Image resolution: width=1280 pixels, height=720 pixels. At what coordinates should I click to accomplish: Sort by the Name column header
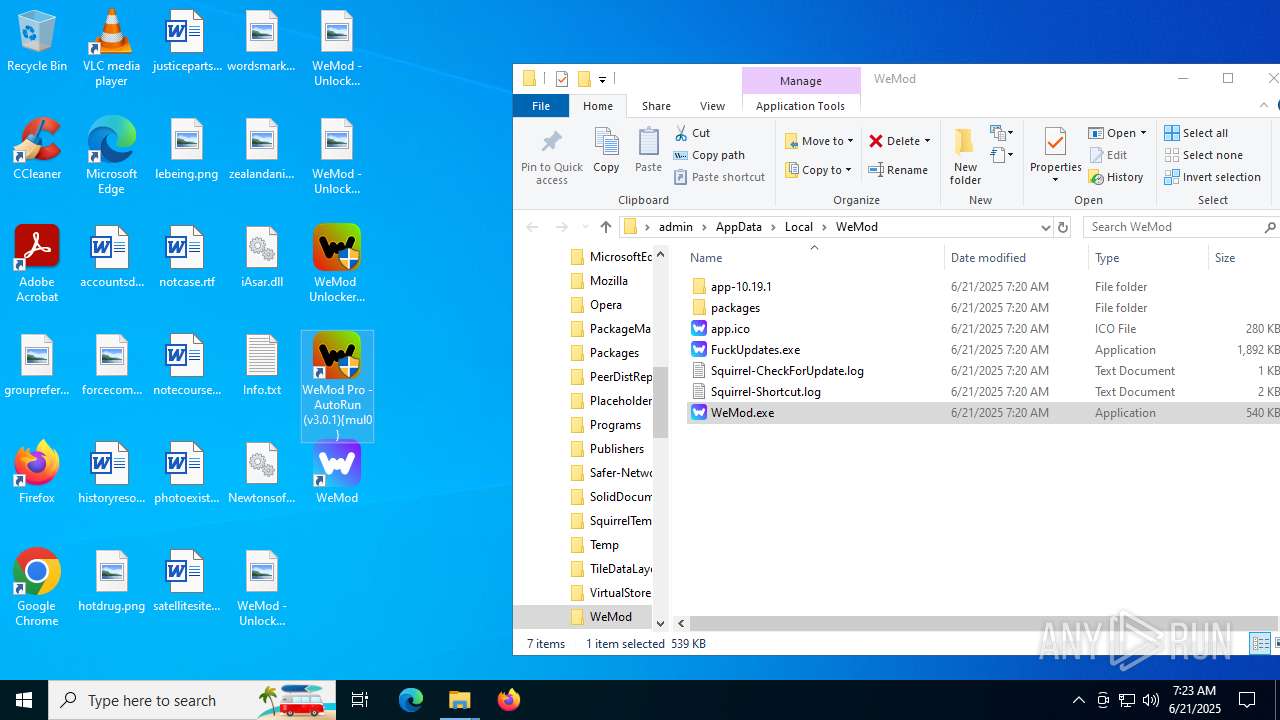click(814, 258)
